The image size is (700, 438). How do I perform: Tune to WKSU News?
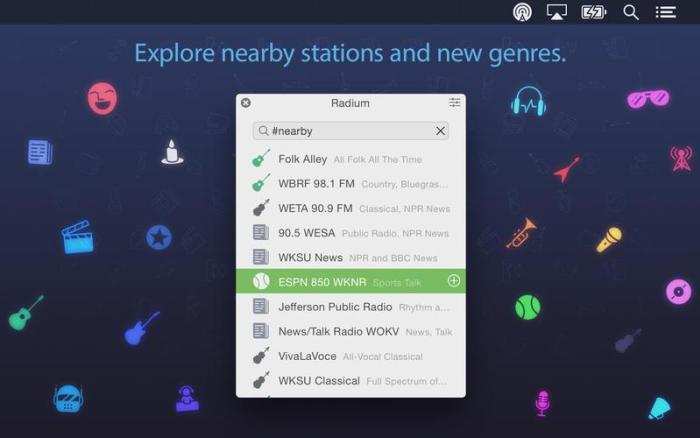coord(350,257)
